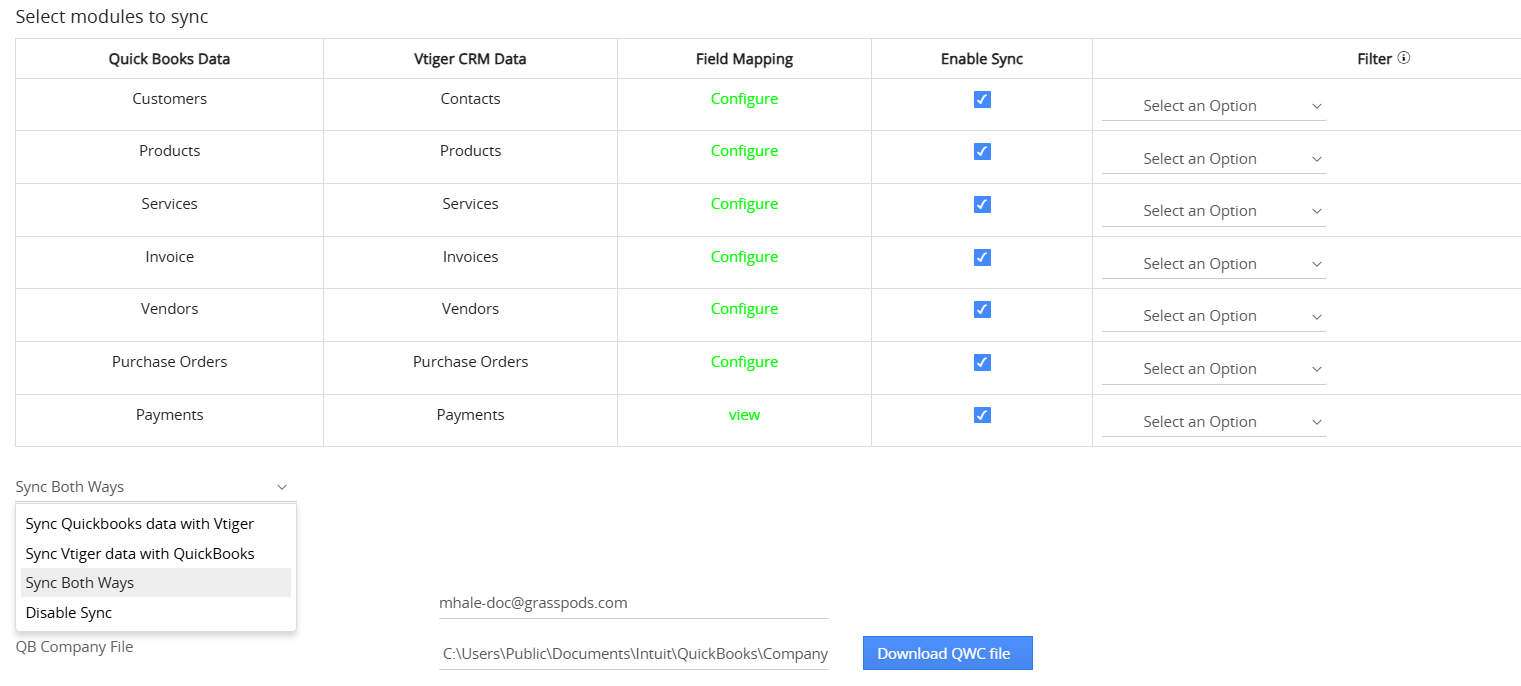
Task: Open the Purchase Orders filter dropdown
Action: [x=1214, y=369]
